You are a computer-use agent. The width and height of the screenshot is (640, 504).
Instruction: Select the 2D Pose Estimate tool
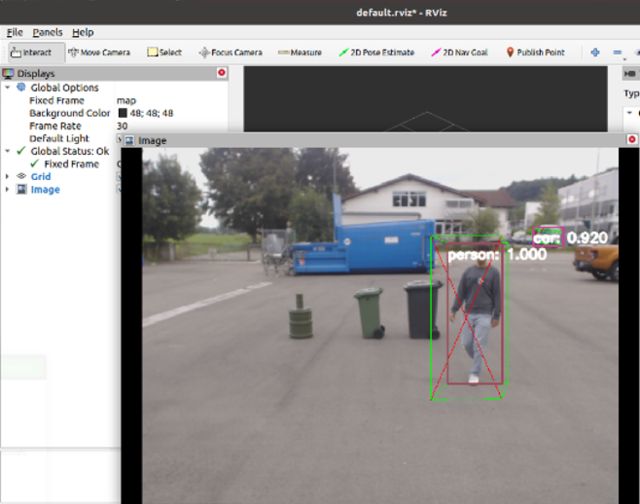pos(376,52)
